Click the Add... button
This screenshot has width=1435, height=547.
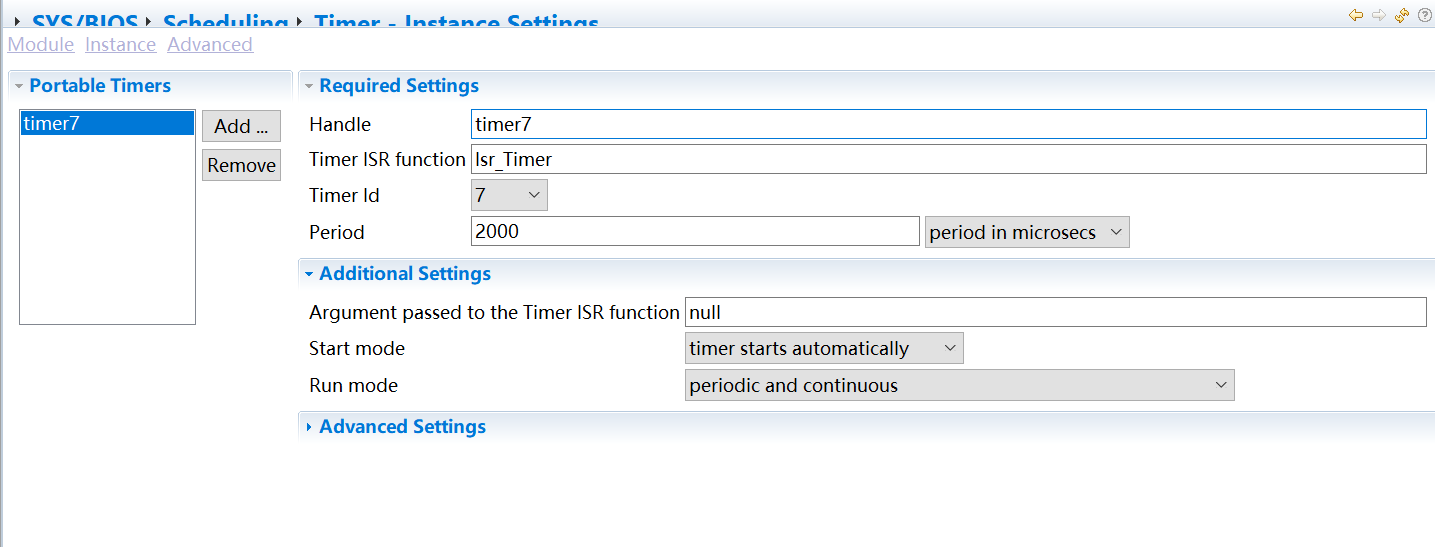click(241, 126)
